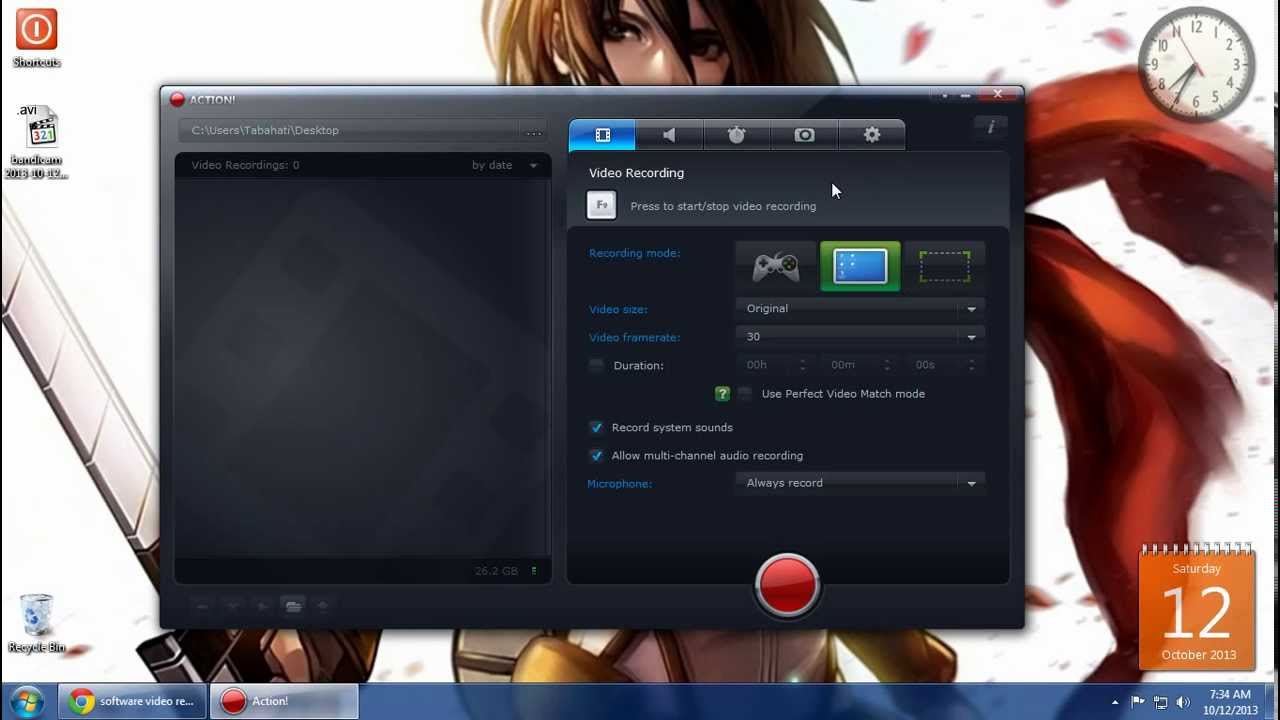
Task: Click the green question mark help icon
Action: point(722,394)
